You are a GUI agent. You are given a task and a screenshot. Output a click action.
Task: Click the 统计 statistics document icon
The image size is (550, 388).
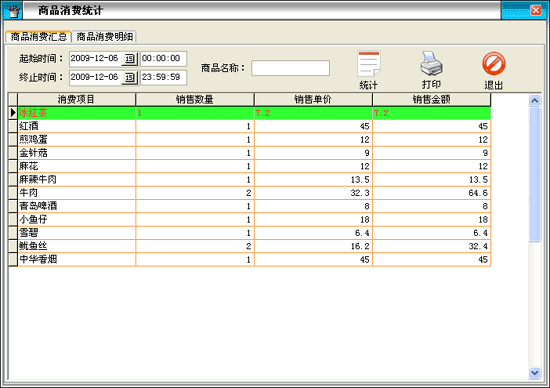pos(369,63)
